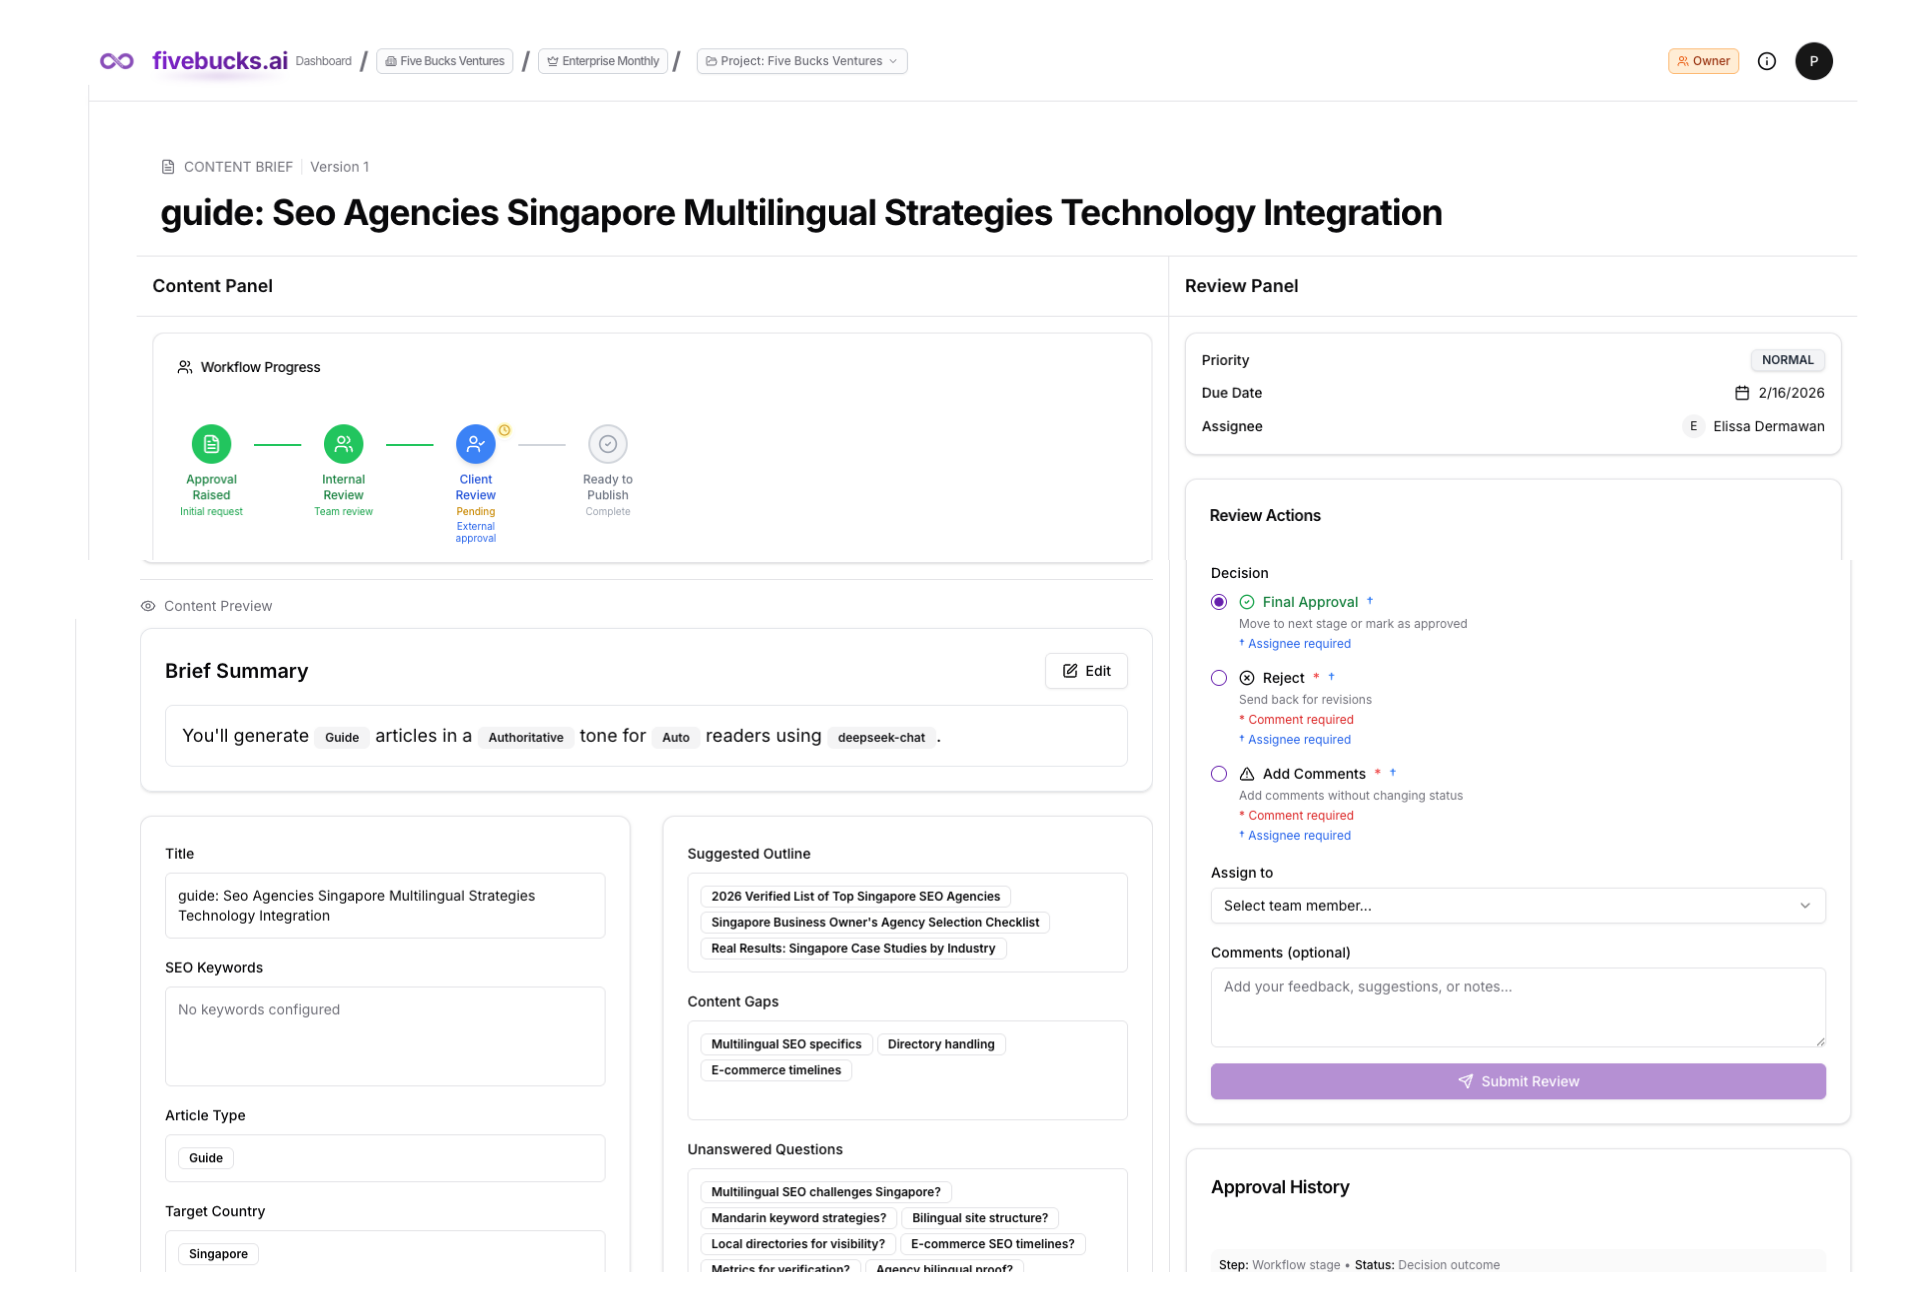
Task: Click the Ready to Publish step icon
Action: pyautogui.click(x=607, y=444)
